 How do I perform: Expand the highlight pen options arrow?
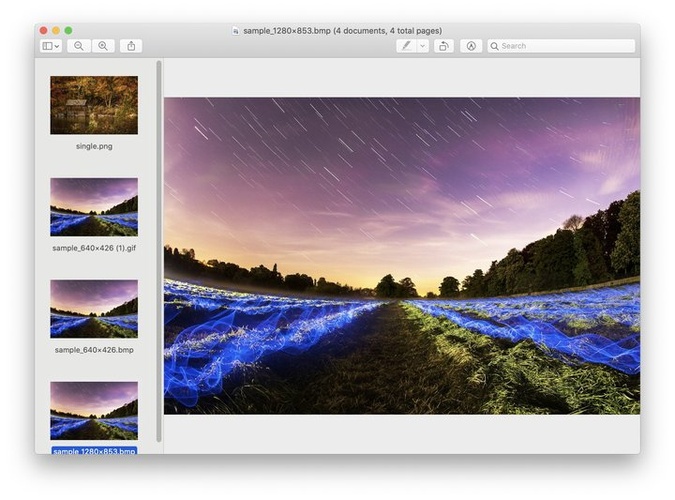pos(423,46)
